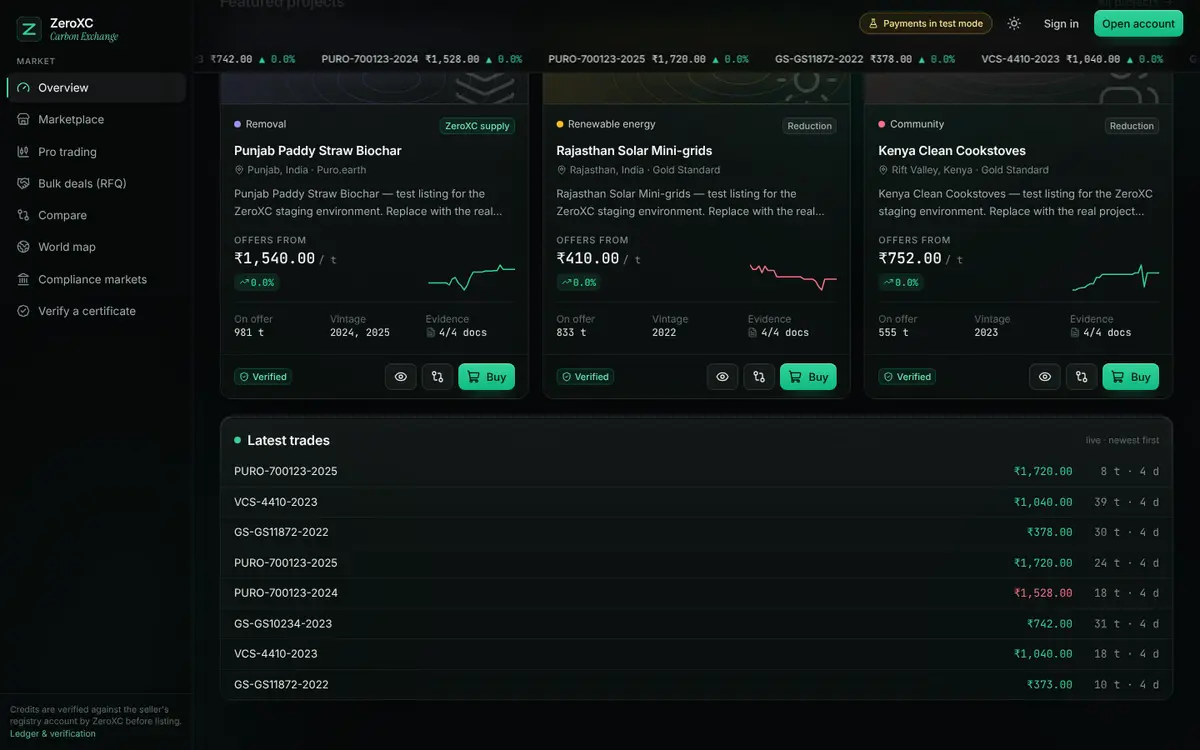Click the Rajasthan card red sparkline chart

[793, 277]
